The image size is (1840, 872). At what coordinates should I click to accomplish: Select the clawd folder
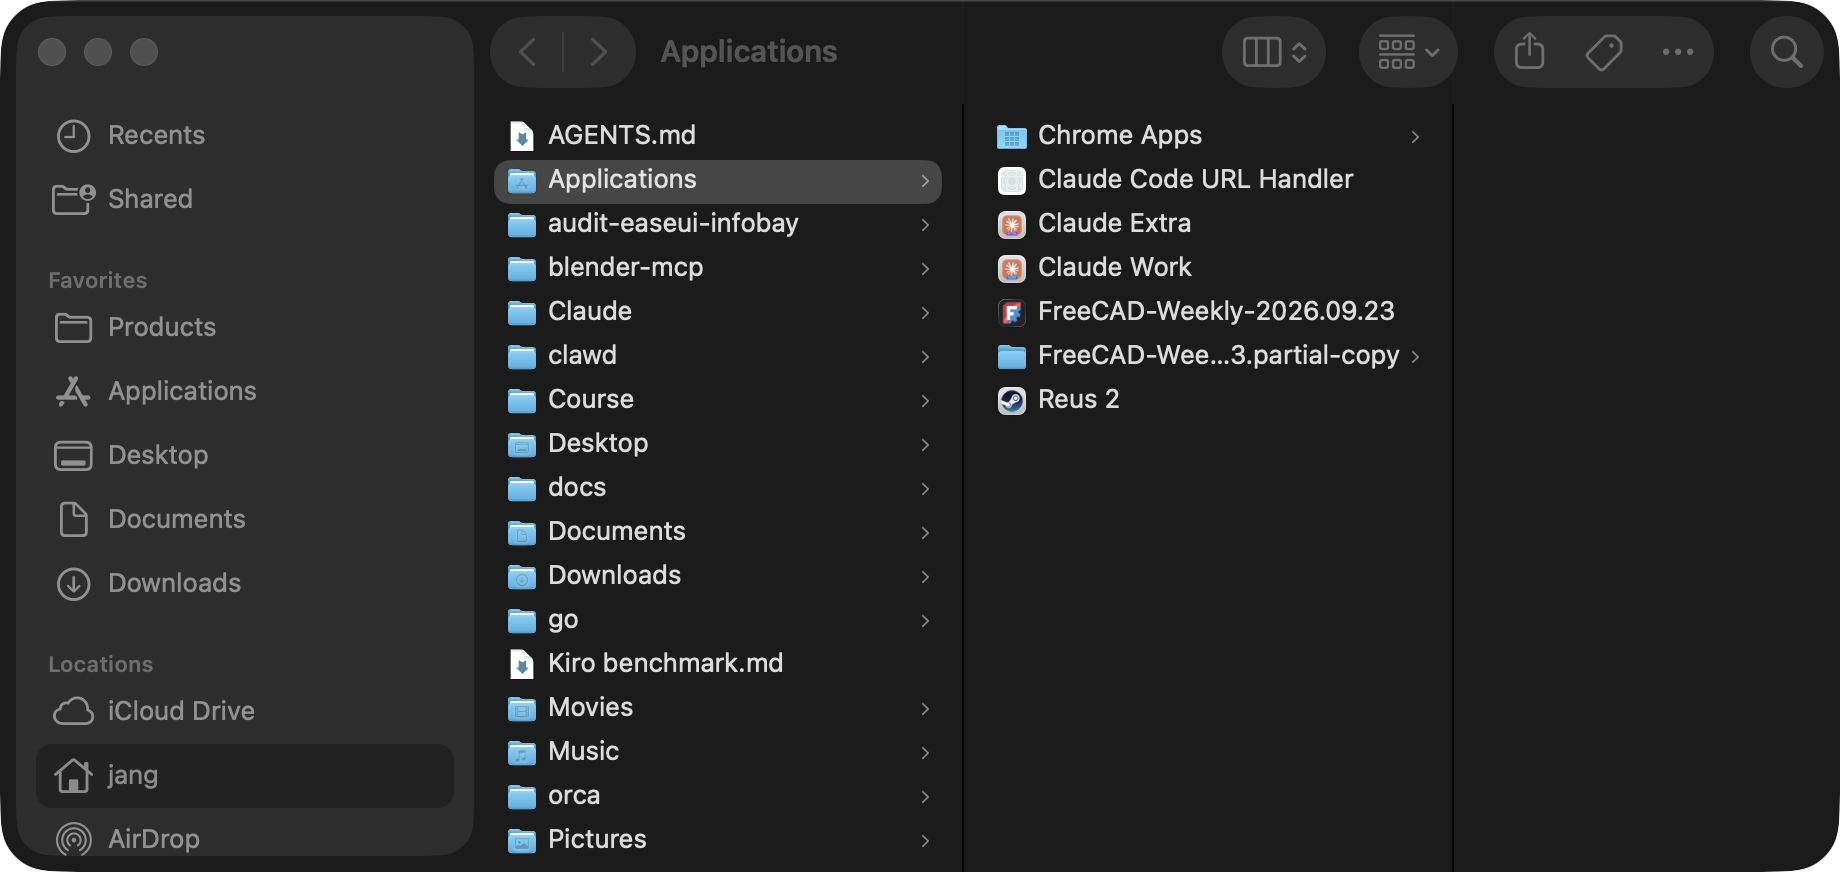[x=718, y=355]
